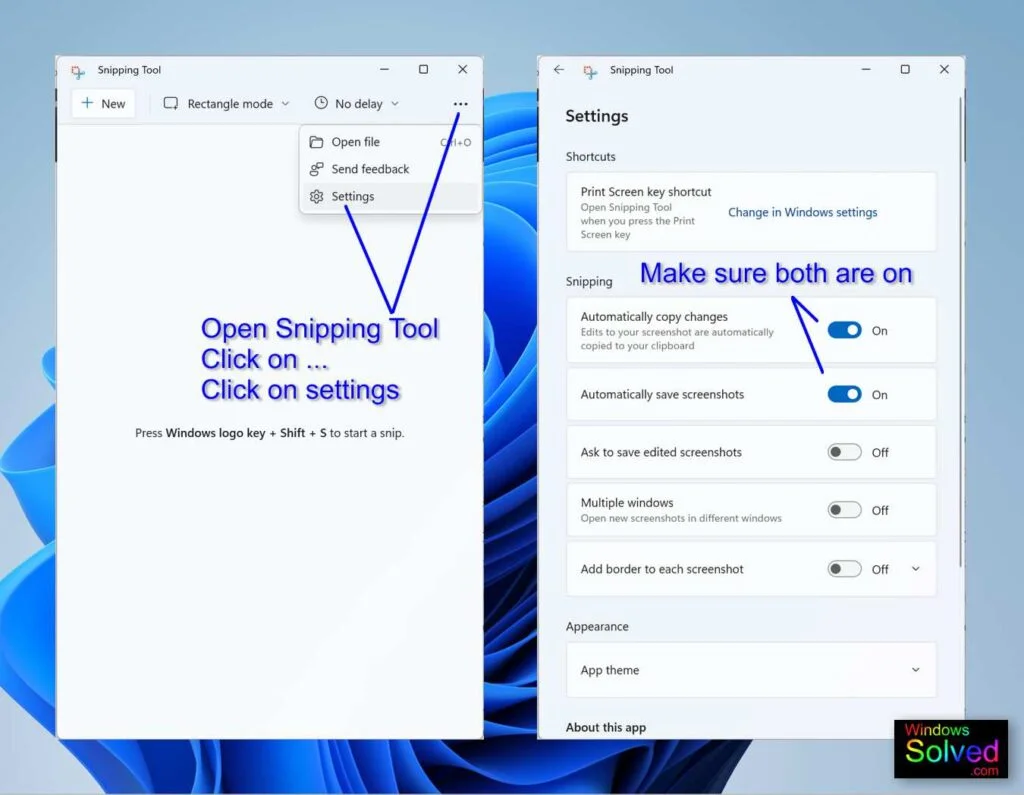1024x795 pixels.
Task: Click Snipping Tool app icon in Settings window
Action: (590, 71)
